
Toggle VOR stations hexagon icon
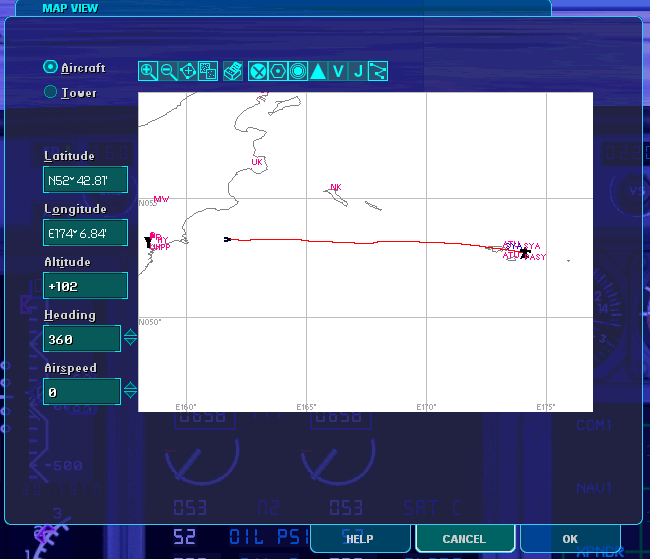(x=278, y=71)
